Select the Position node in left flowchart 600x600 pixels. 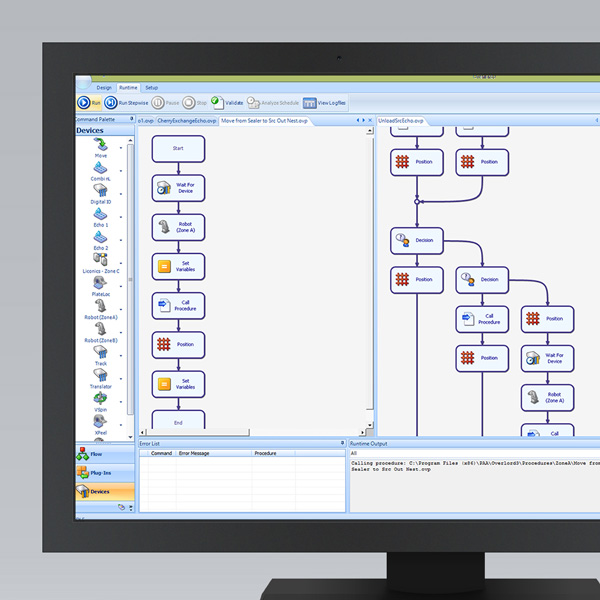[x=178, y=345]
